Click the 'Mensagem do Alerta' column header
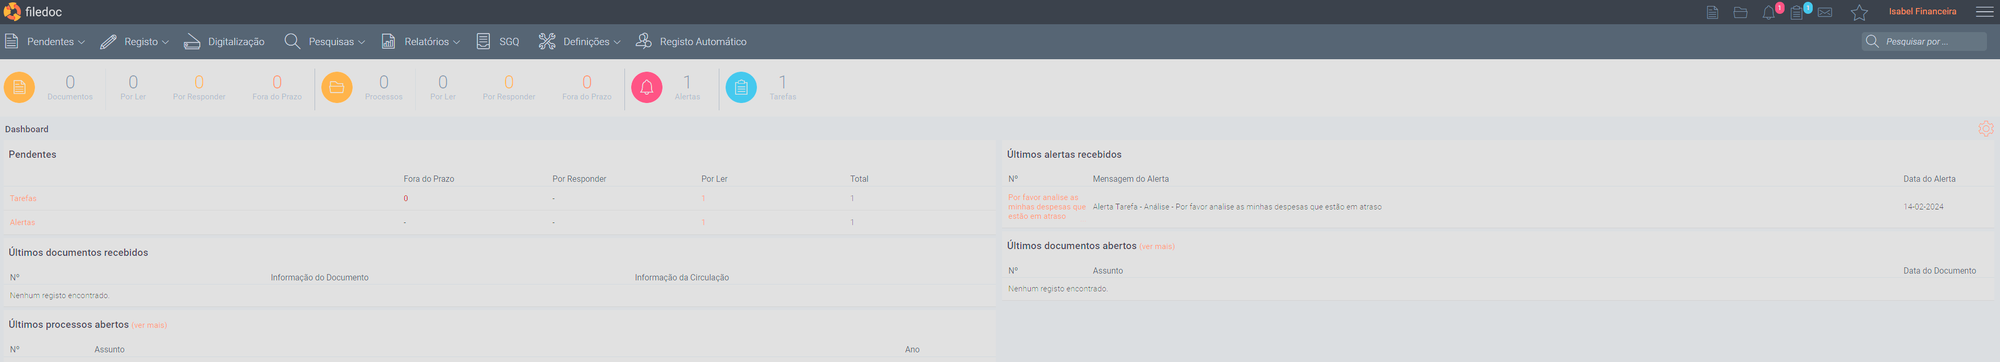This screenshot has height=362, width=2000. click(1131, 179)
